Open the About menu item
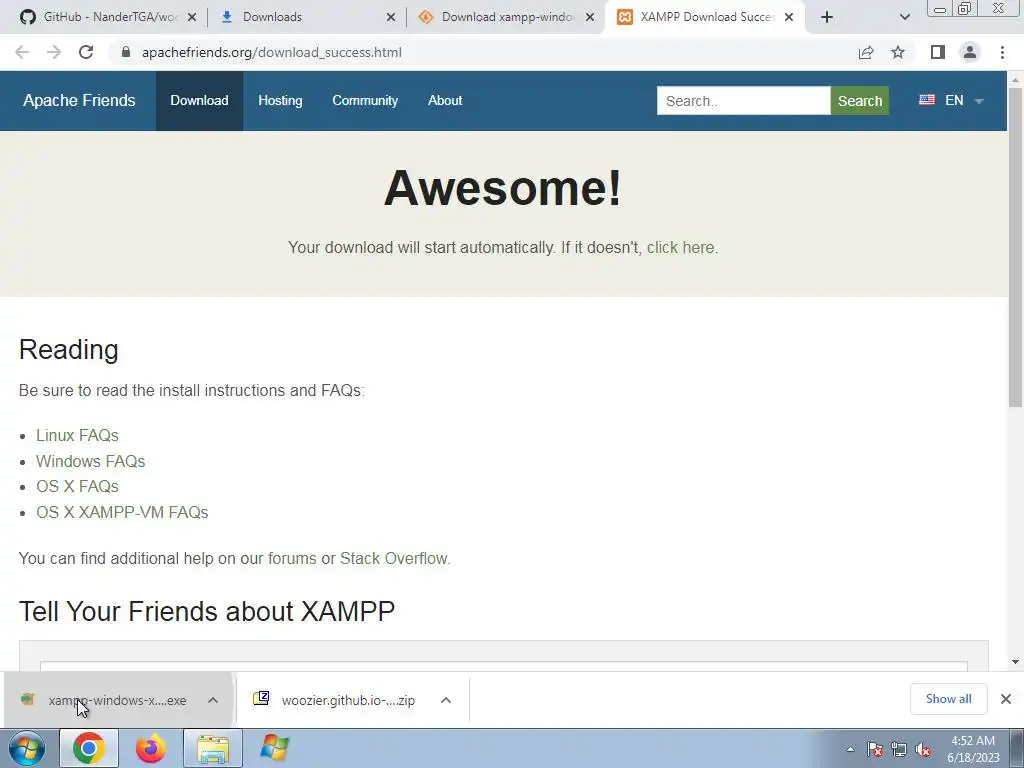Image resolution: width=1024 pixels, height=768 pixels. (x=445, y=101)
